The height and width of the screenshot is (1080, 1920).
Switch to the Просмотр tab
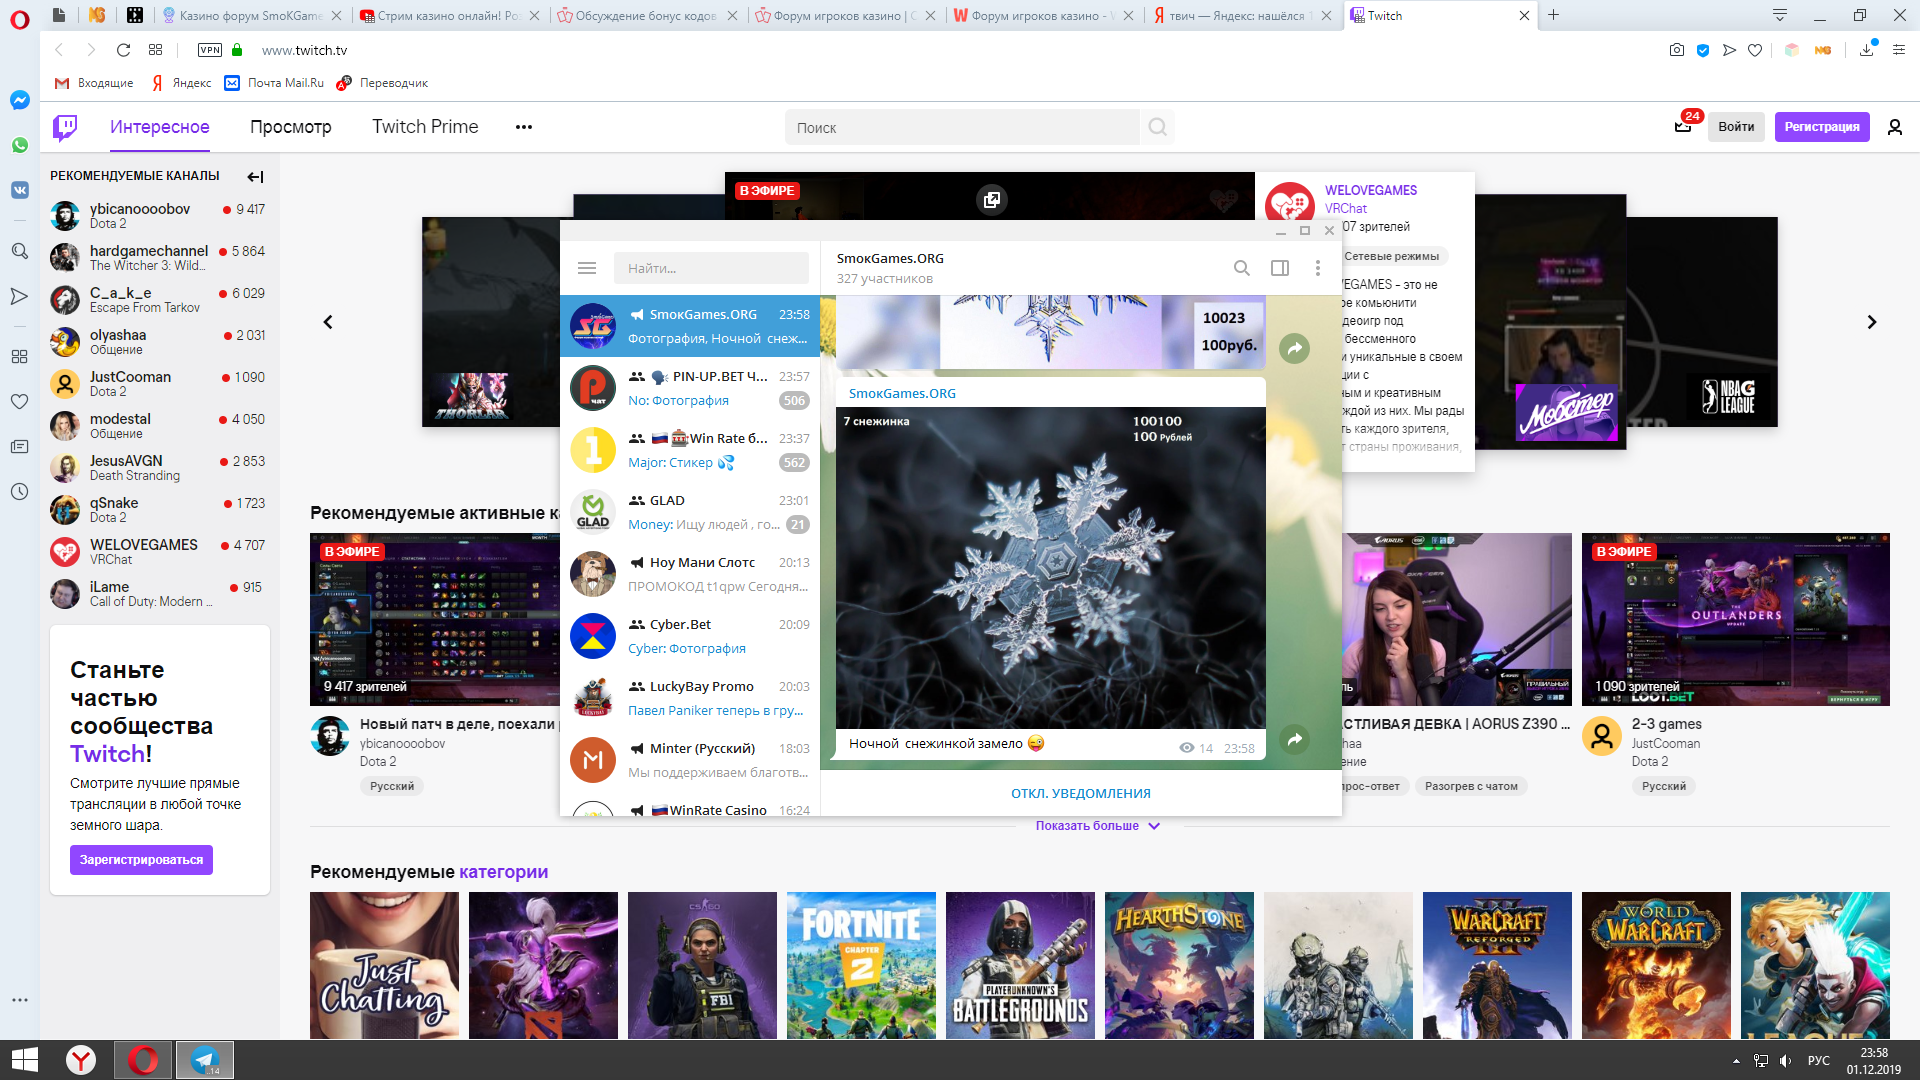pyautogui.click(x=290, y=127)
